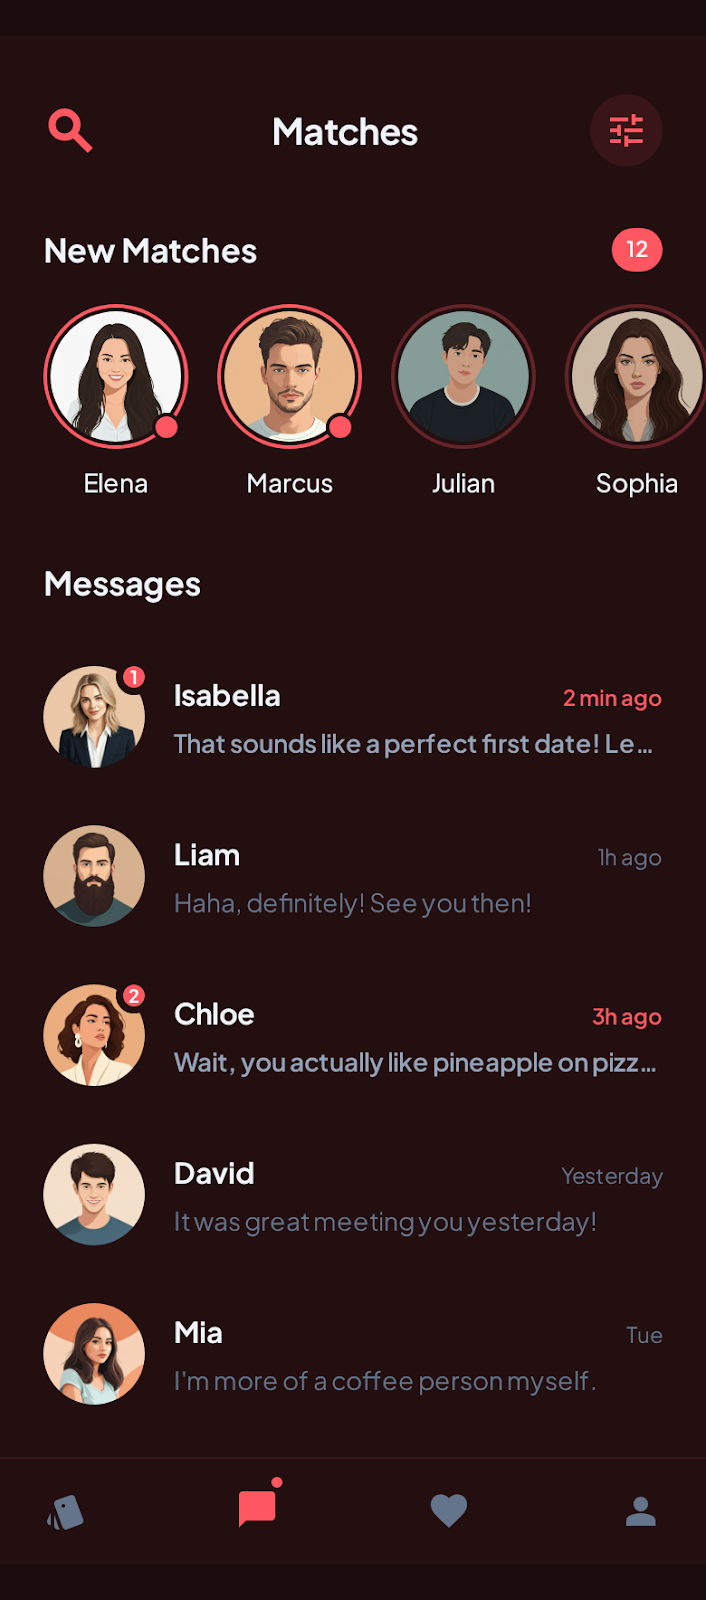The height and width of the screenshot is (1600, 706).
Task: Open the conversation with Liam
Action: coord(353,876)
